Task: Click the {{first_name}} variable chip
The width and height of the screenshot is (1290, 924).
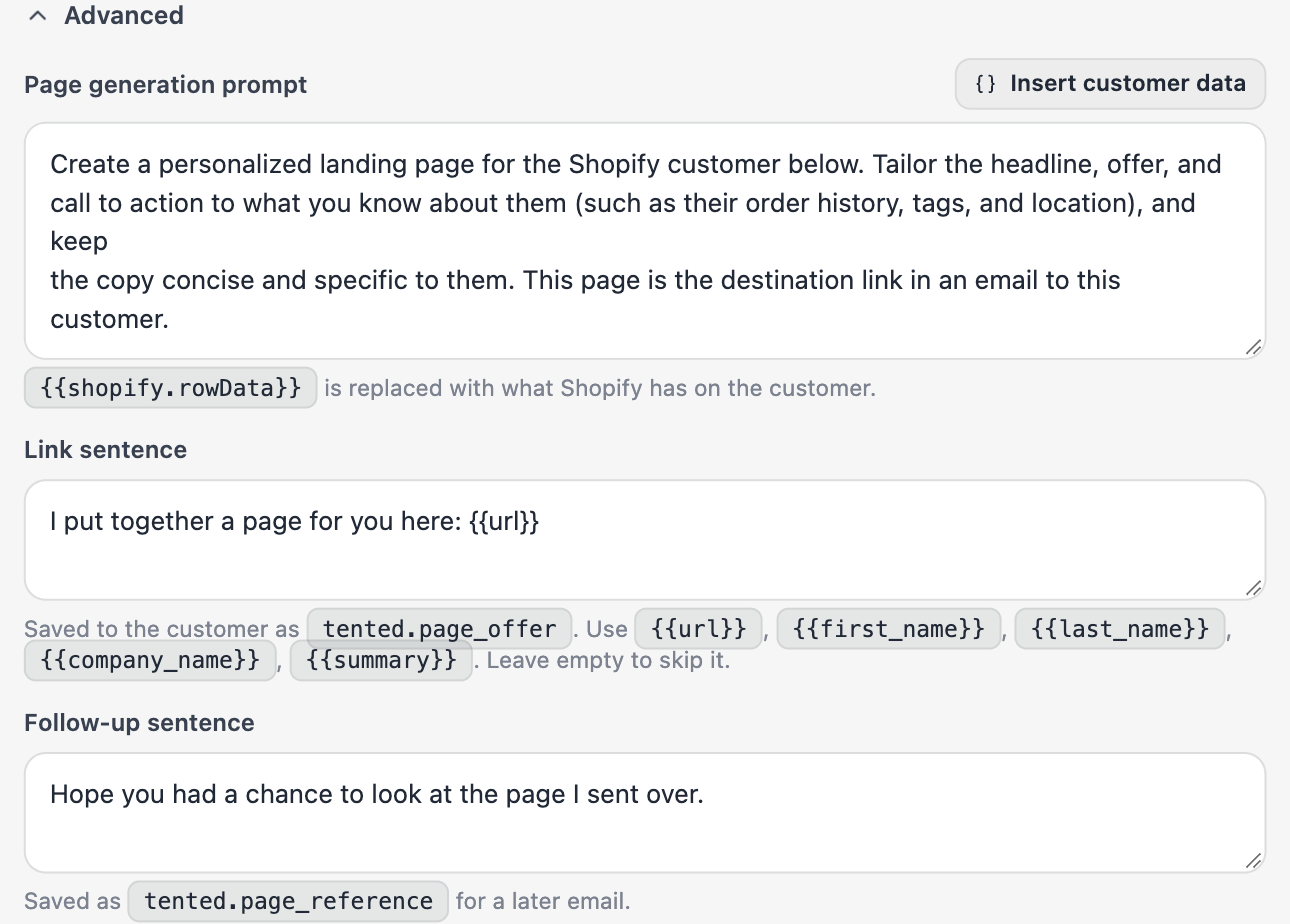Action: pyautogui.click(x=889, y=629)
